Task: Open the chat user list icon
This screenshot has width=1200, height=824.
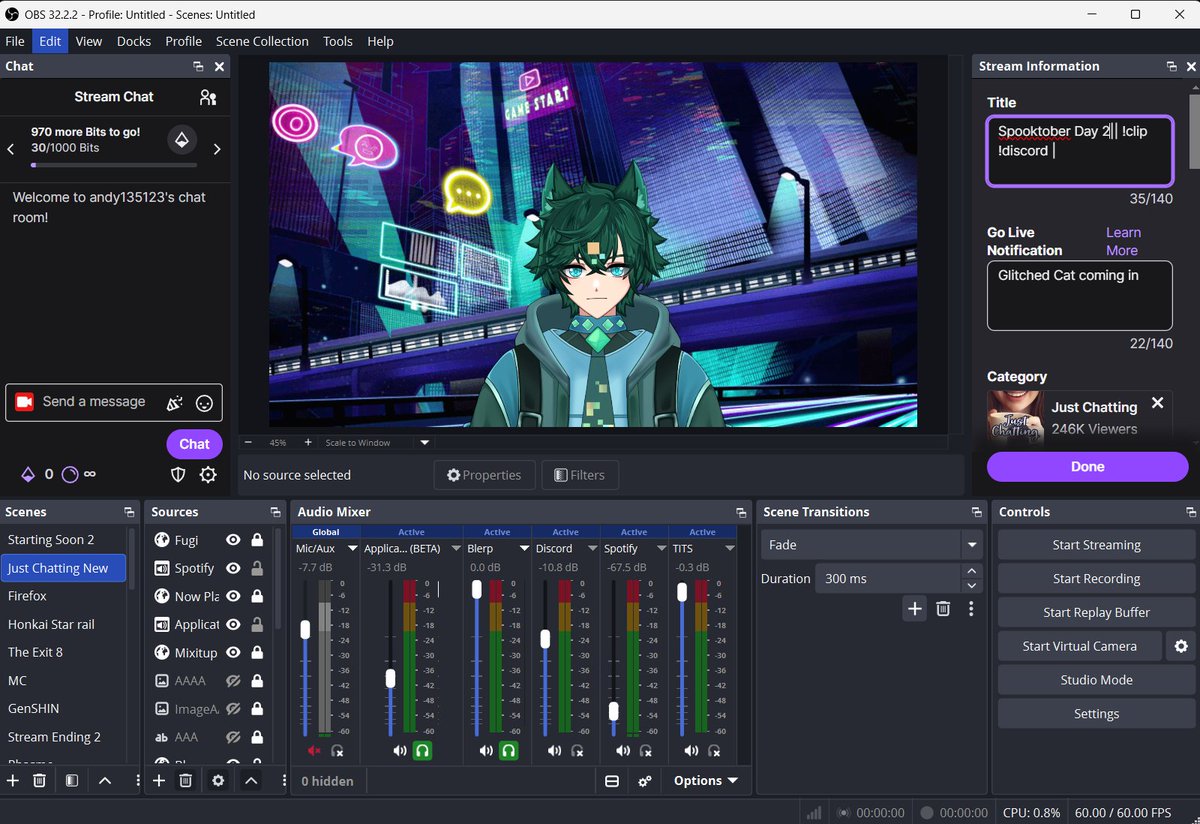Action: pyautogui.click(x=208, y=97)
